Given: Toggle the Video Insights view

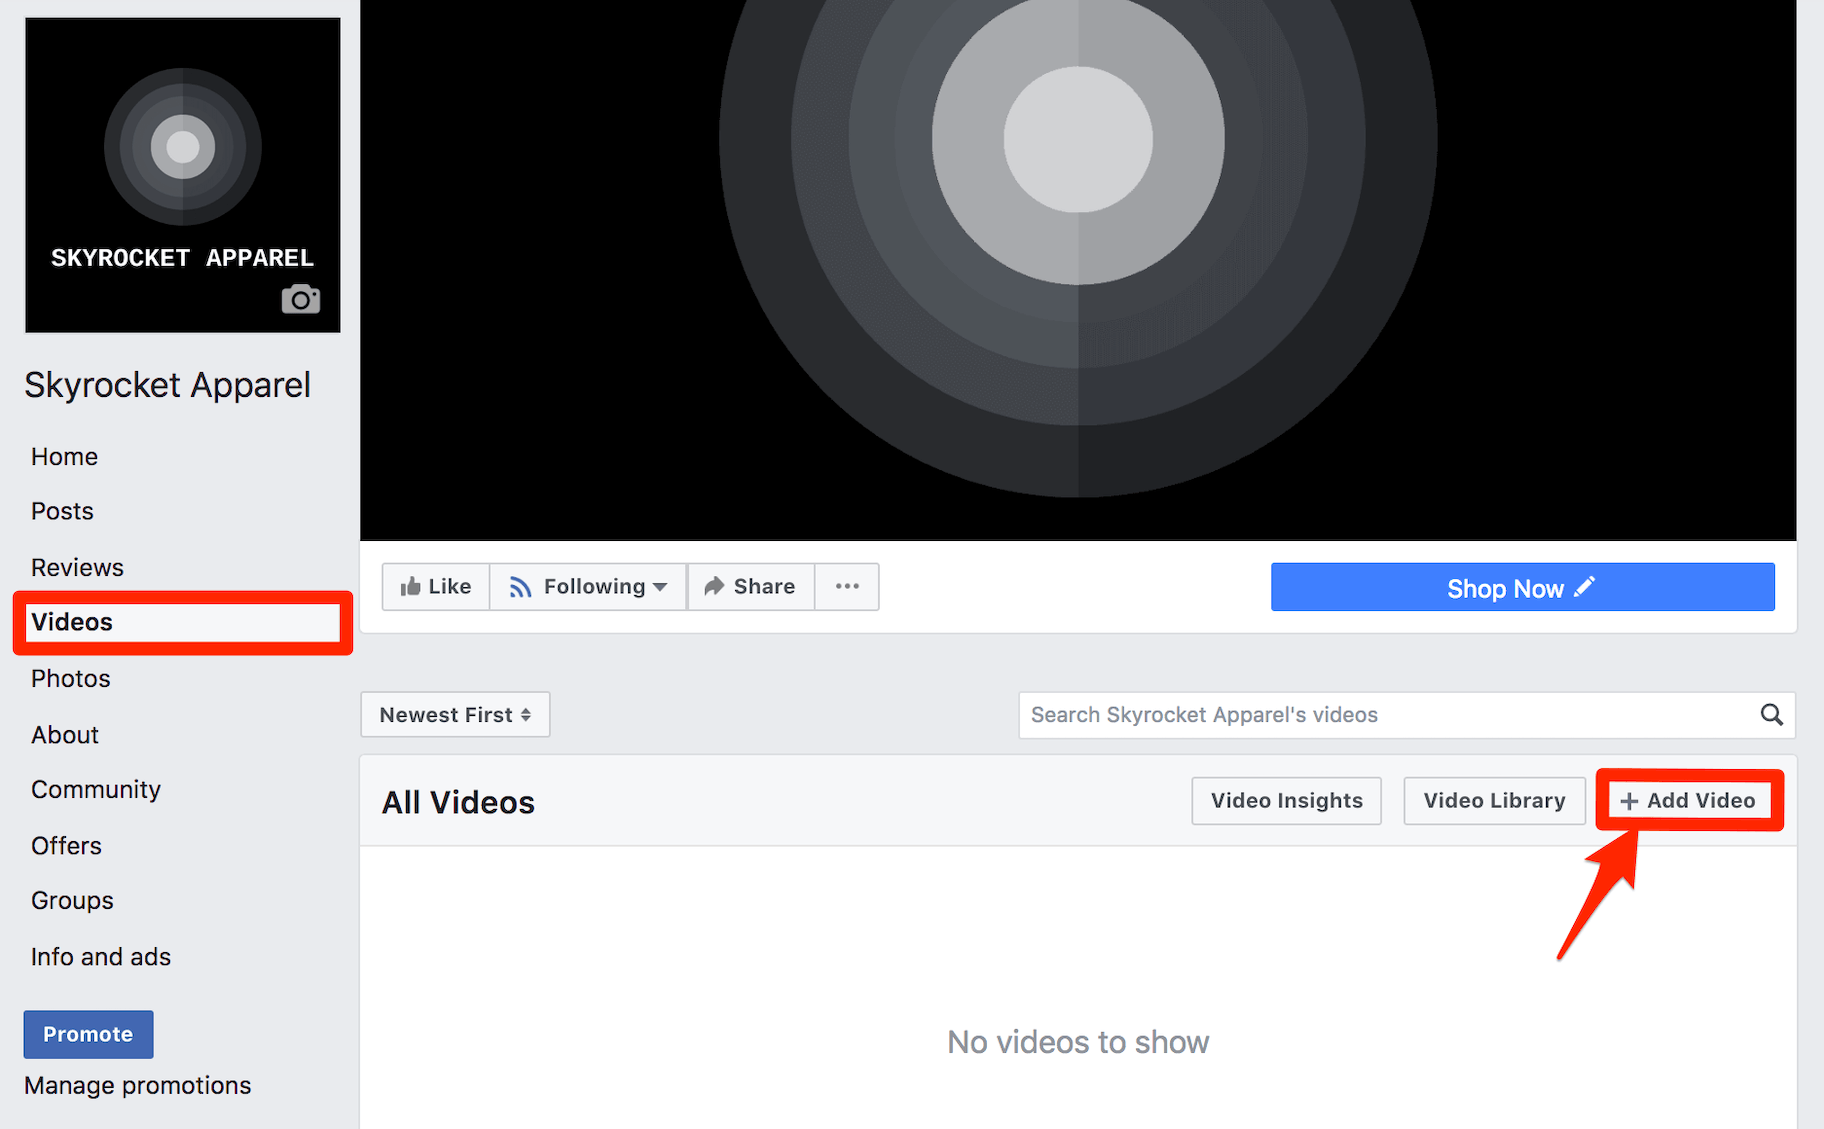Looking at the screenshot, I should click(1286, 800).
